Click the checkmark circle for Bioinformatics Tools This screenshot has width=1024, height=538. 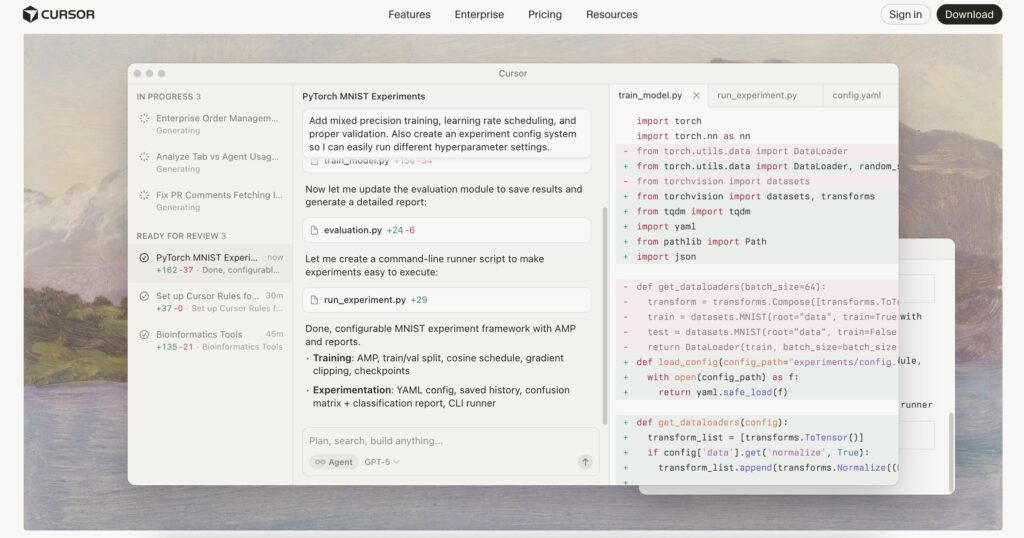pyautogui.click(x=144, y=334)
